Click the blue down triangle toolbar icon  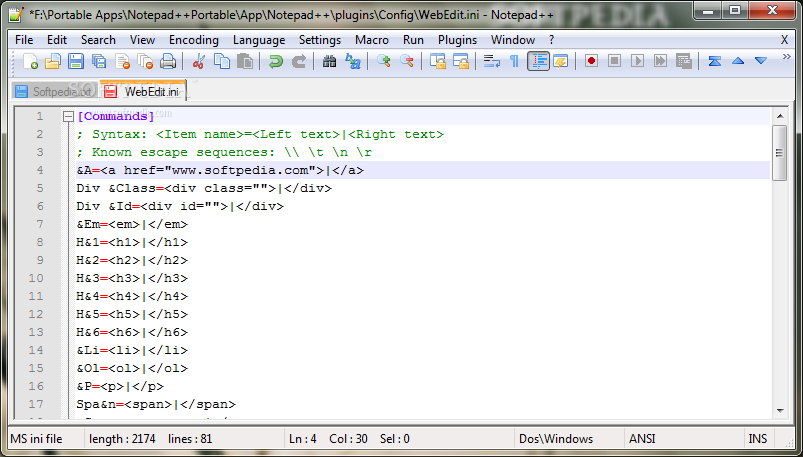[761, 61]
